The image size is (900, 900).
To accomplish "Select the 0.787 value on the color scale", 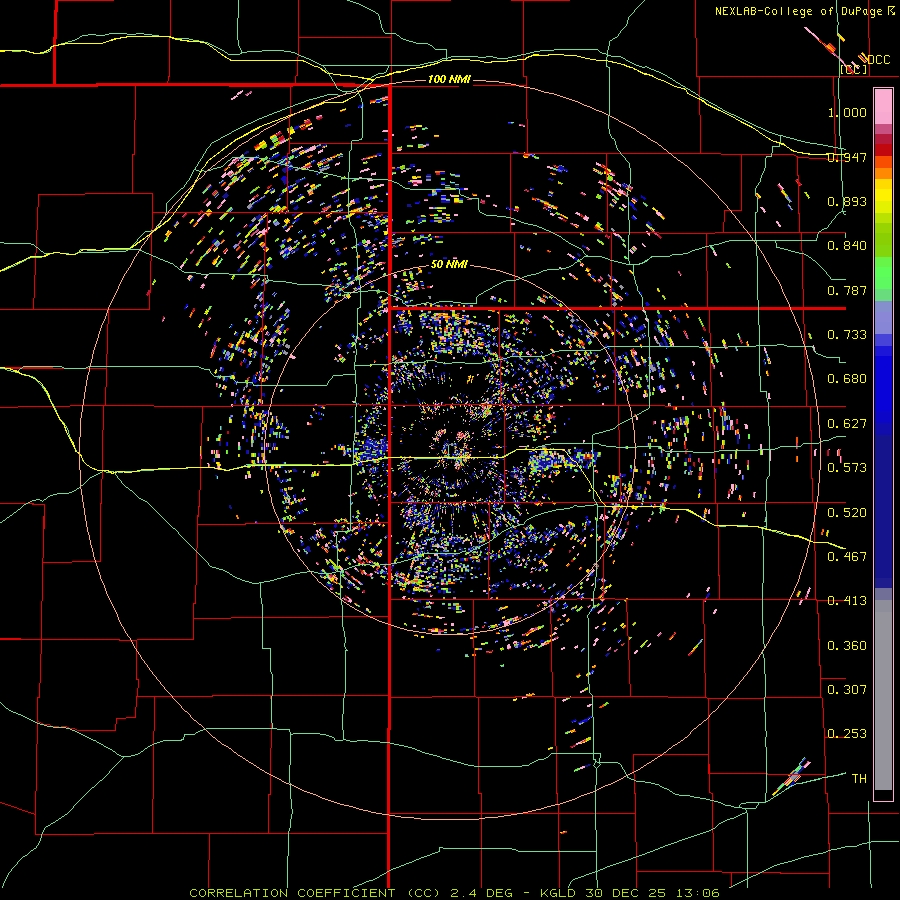I will coord(847,290).
